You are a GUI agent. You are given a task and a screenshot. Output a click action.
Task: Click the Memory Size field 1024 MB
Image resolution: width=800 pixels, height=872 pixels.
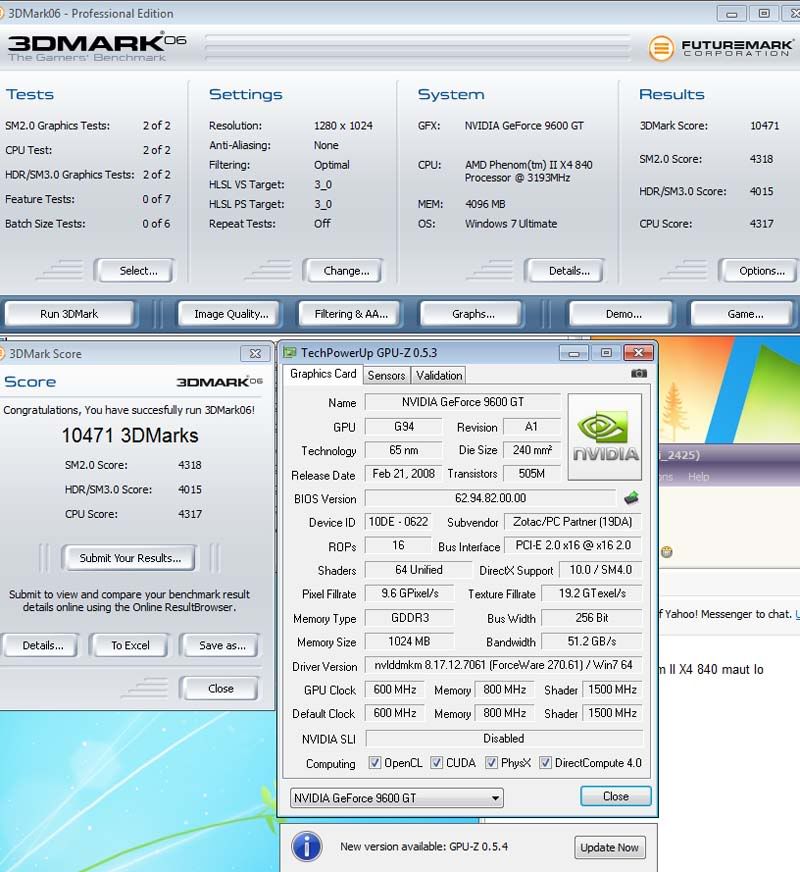[409, 641]
